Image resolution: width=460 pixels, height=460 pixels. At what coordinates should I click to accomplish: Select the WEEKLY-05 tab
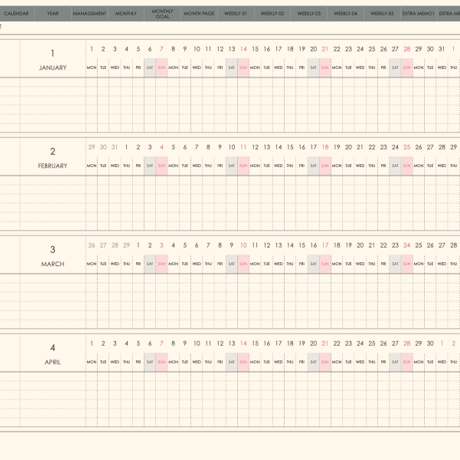[382, 14]
